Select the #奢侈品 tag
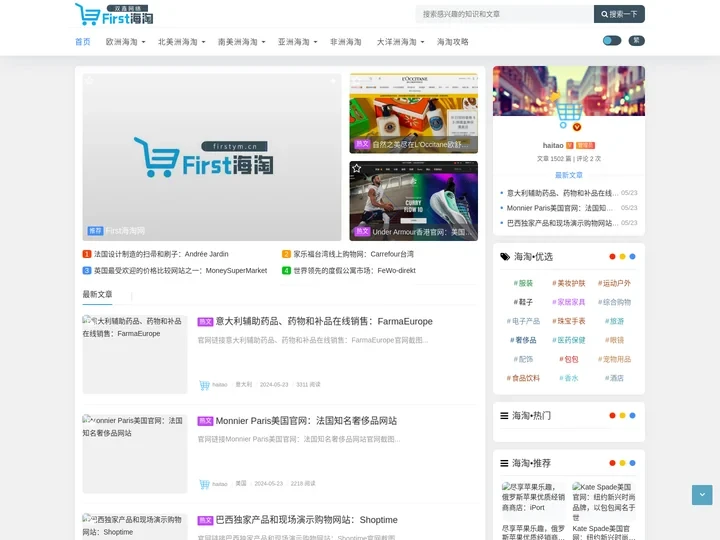The width and height of the screenshot is (720, 540). tap(523, 340)
